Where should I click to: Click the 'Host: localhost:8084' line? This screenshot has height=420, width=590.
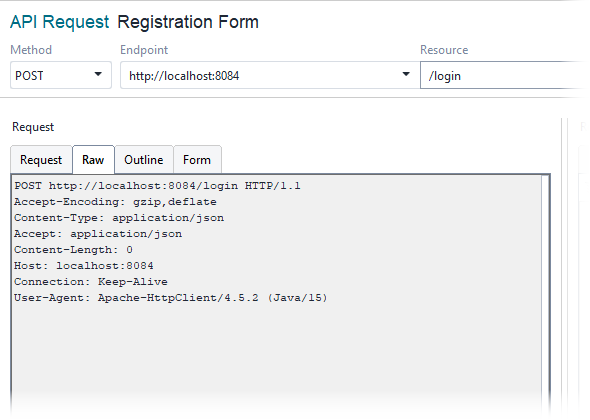click(84, 266)
